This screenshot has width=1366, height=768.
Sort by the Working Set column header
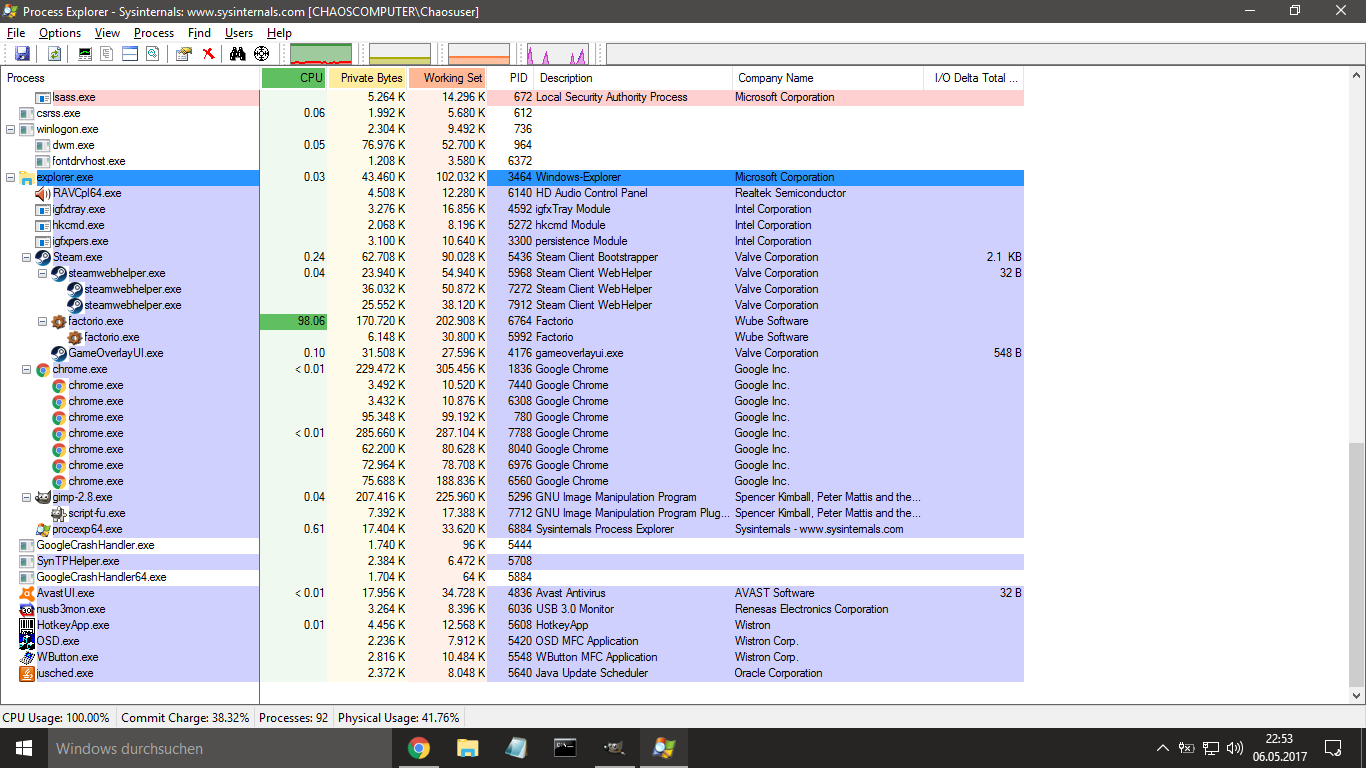(448, 78)
